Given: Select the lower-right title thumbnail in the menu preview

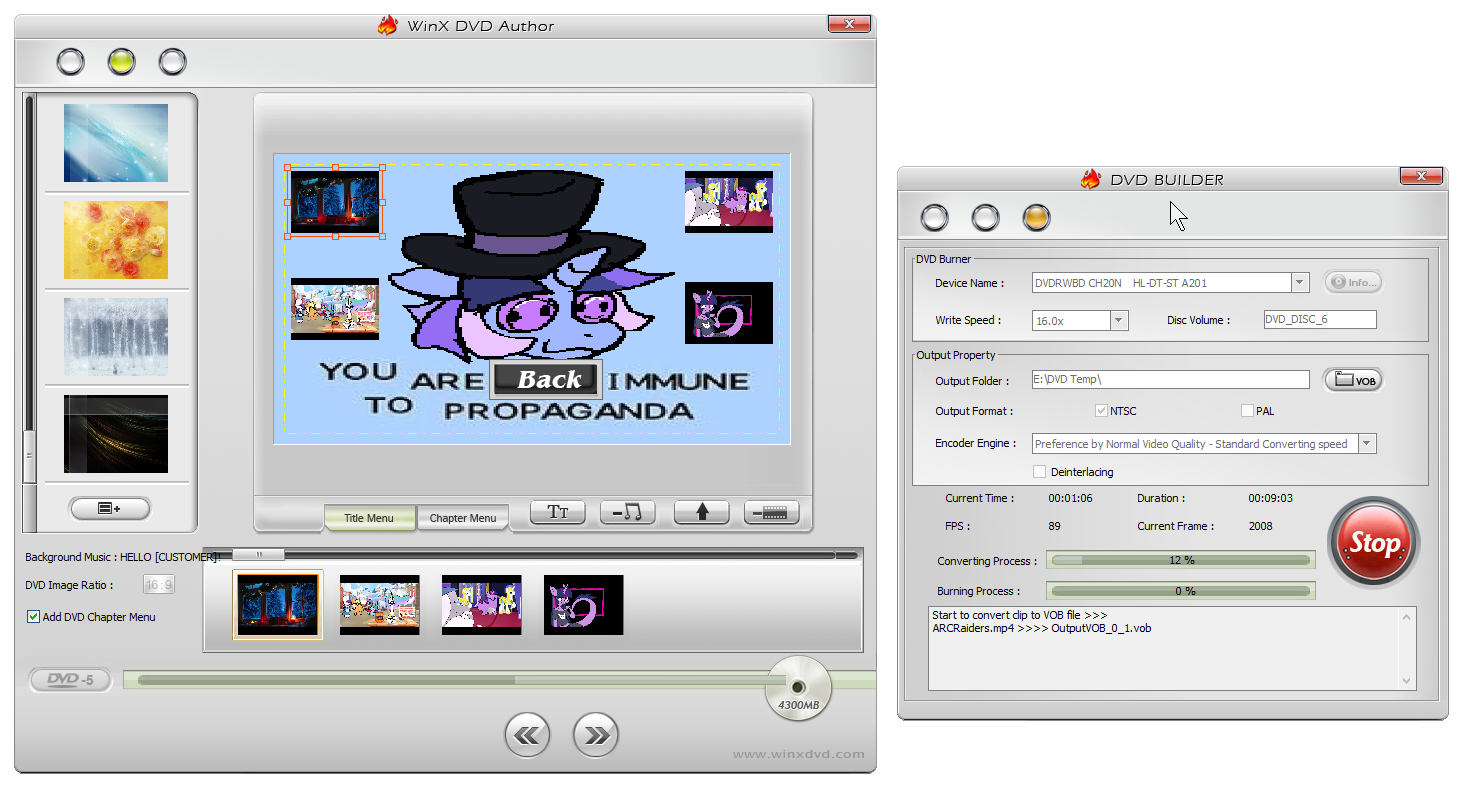Looking at the screenshot, I should point(729,313).
